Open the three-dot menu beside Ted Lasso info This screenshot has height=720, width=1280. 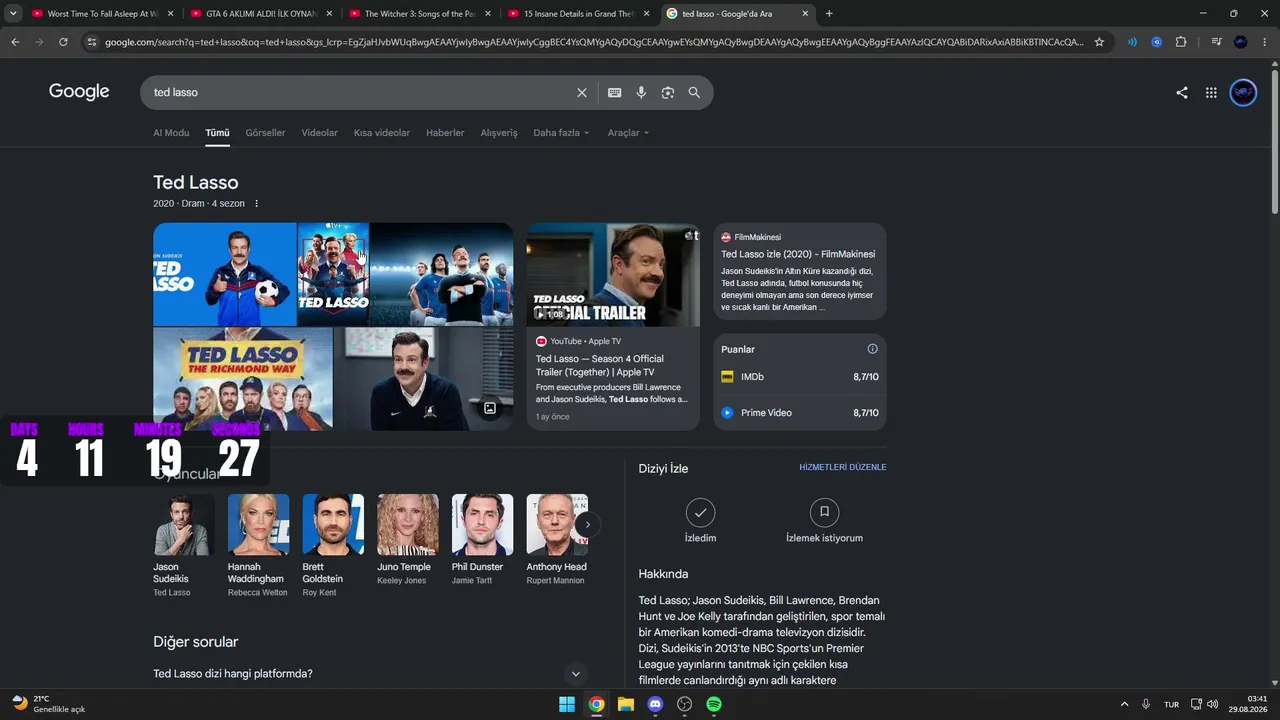[256, 204]
